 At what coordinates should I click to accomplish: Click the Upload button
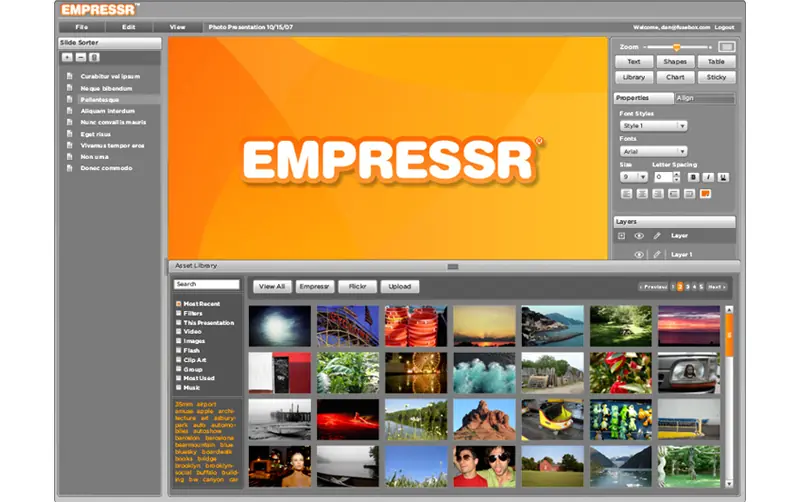coord(399,287)
